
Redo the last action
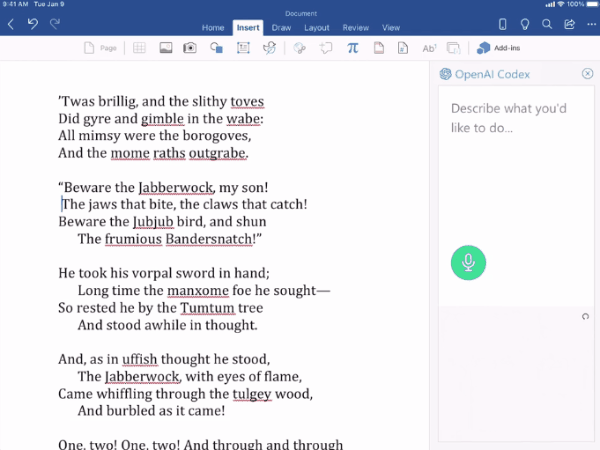[x=55, y=24]
